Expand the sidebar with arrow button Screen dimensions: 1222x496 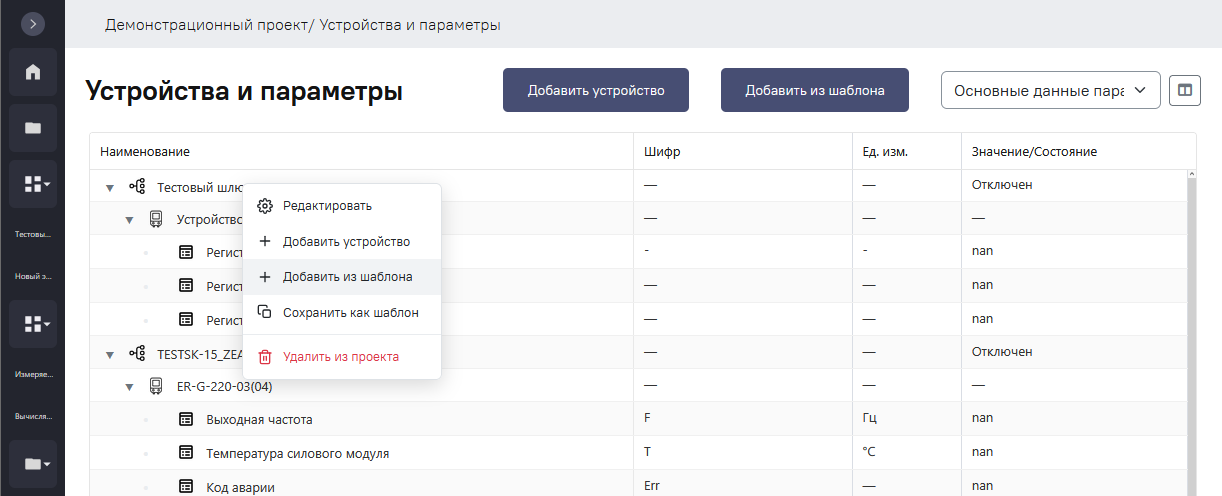33,22
